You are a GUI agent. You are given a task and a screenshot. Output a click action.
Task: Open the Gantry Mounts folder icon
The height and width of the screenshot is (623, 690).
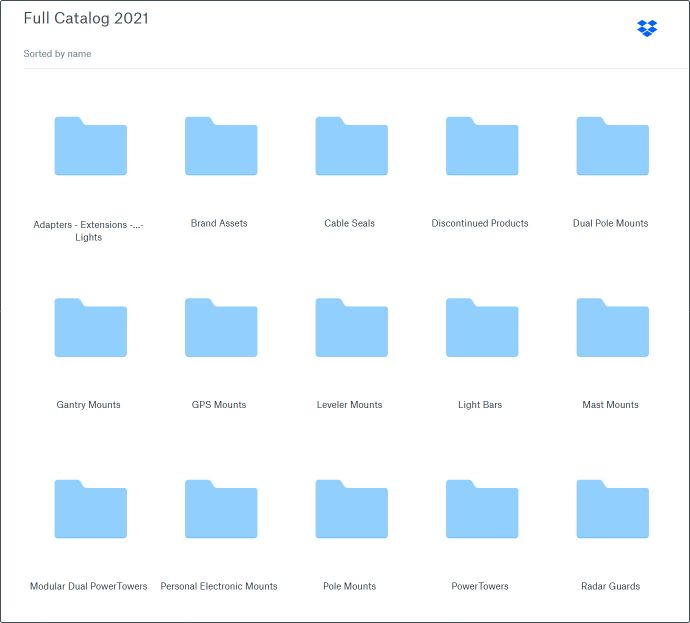(x=90, y=328)
